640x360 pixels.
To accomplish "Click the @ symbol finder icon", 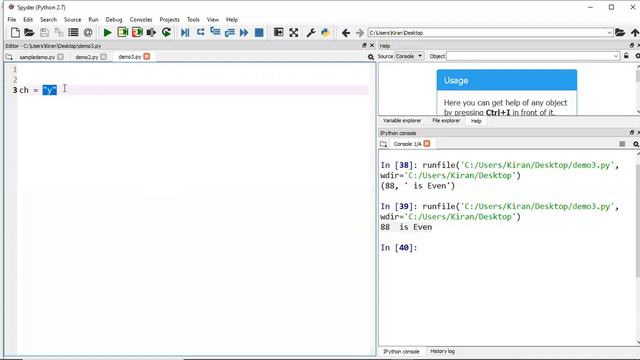I will point(88,33).
